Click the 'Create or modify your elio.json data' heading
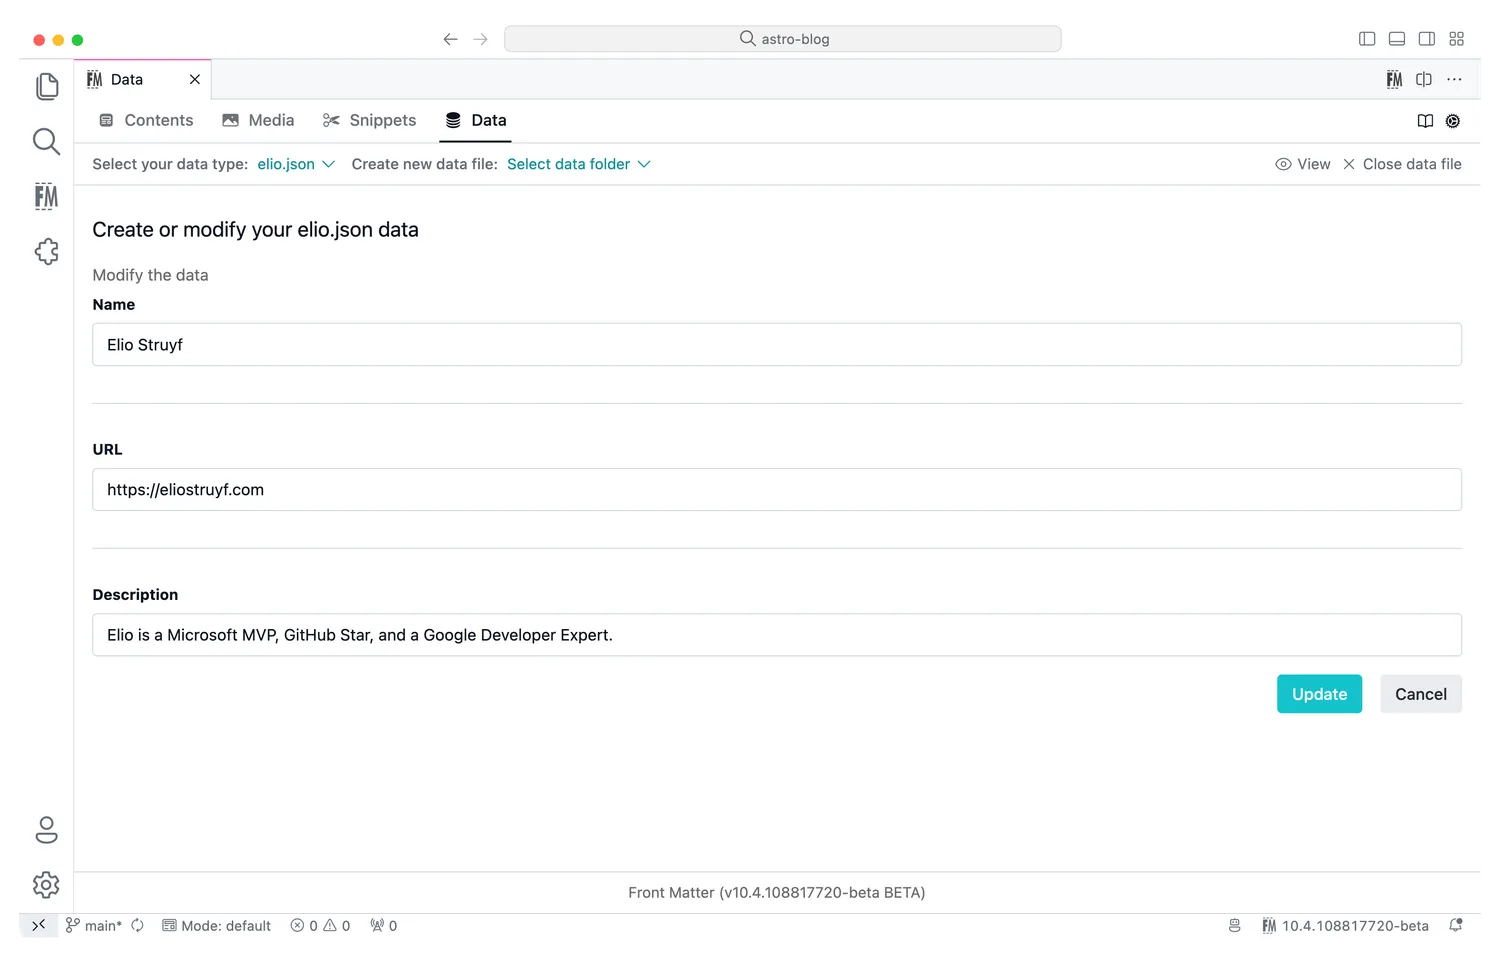 point(255,230)
